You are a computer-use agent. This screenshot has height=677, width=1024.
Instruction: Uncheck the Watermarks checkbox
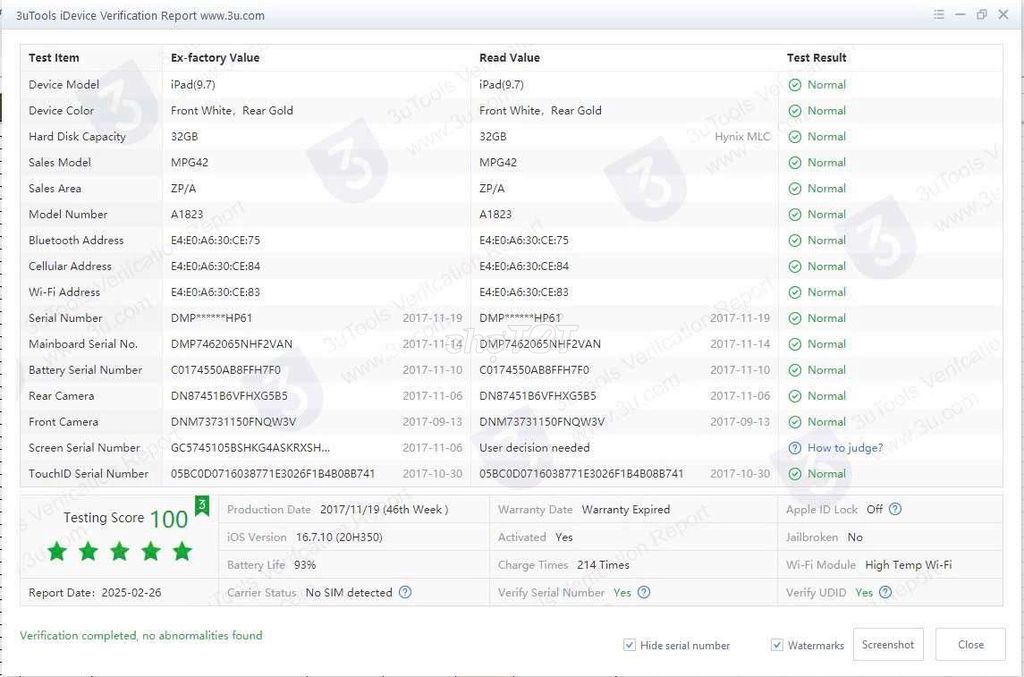click(777, 645)
